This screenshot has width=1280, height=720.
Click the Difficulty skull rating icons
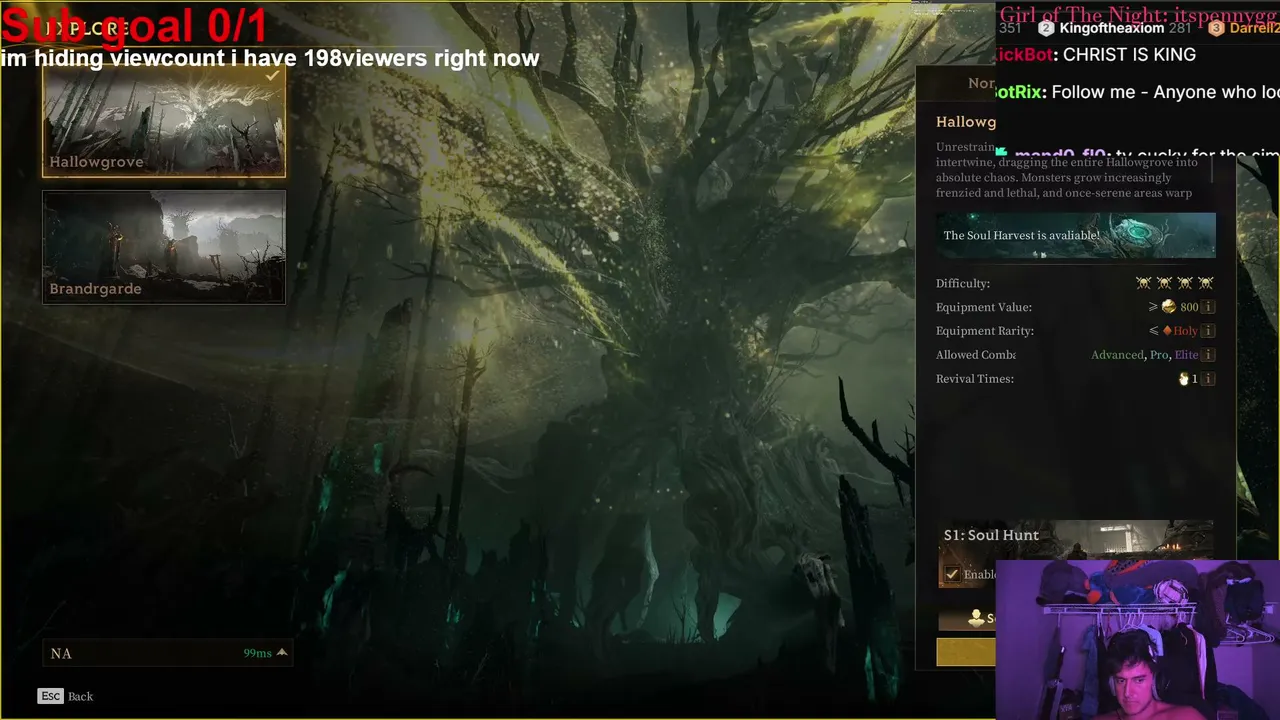point(1175,283)
